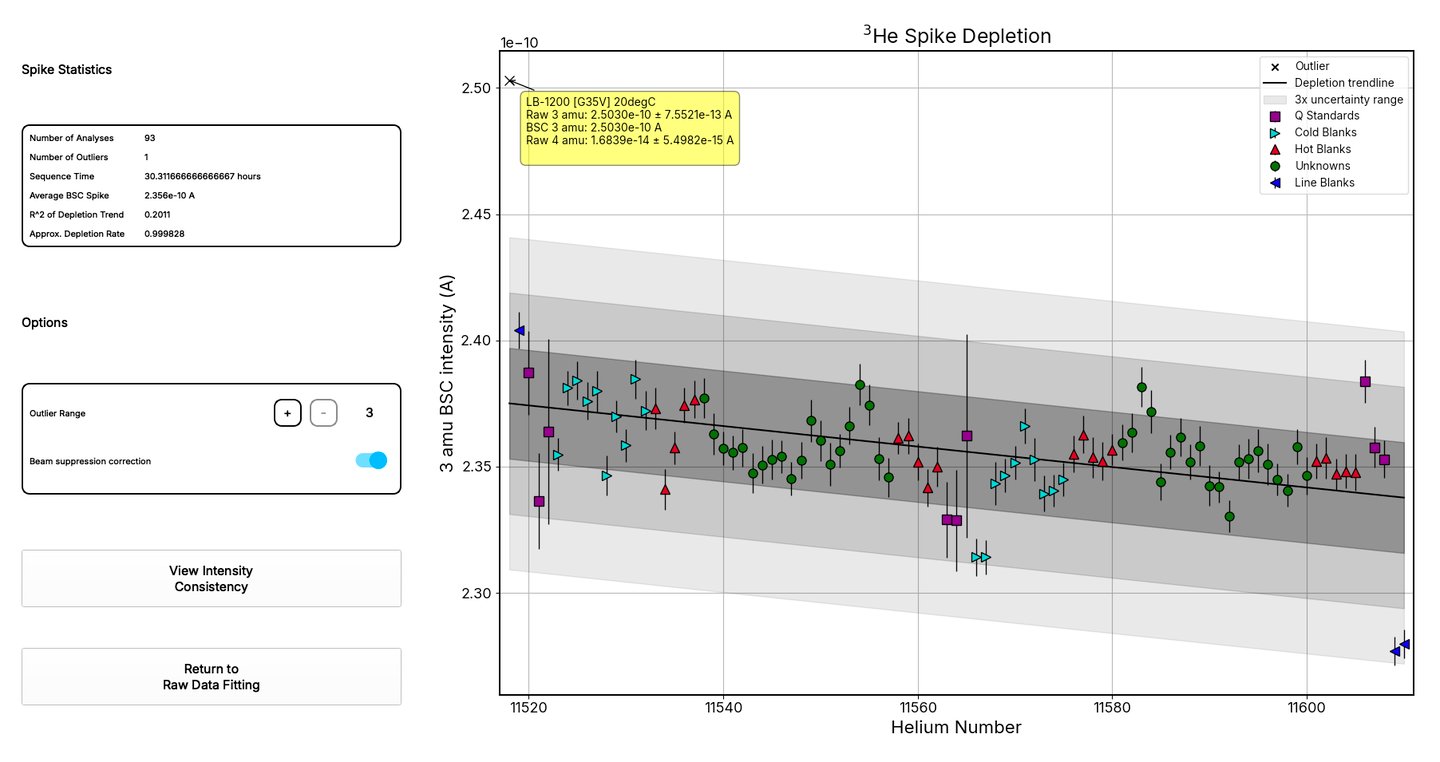The height and width of the screenshot is (762, 1440).
Task: Click the y-axis tick label '2.35'
Action: [477, 467]
